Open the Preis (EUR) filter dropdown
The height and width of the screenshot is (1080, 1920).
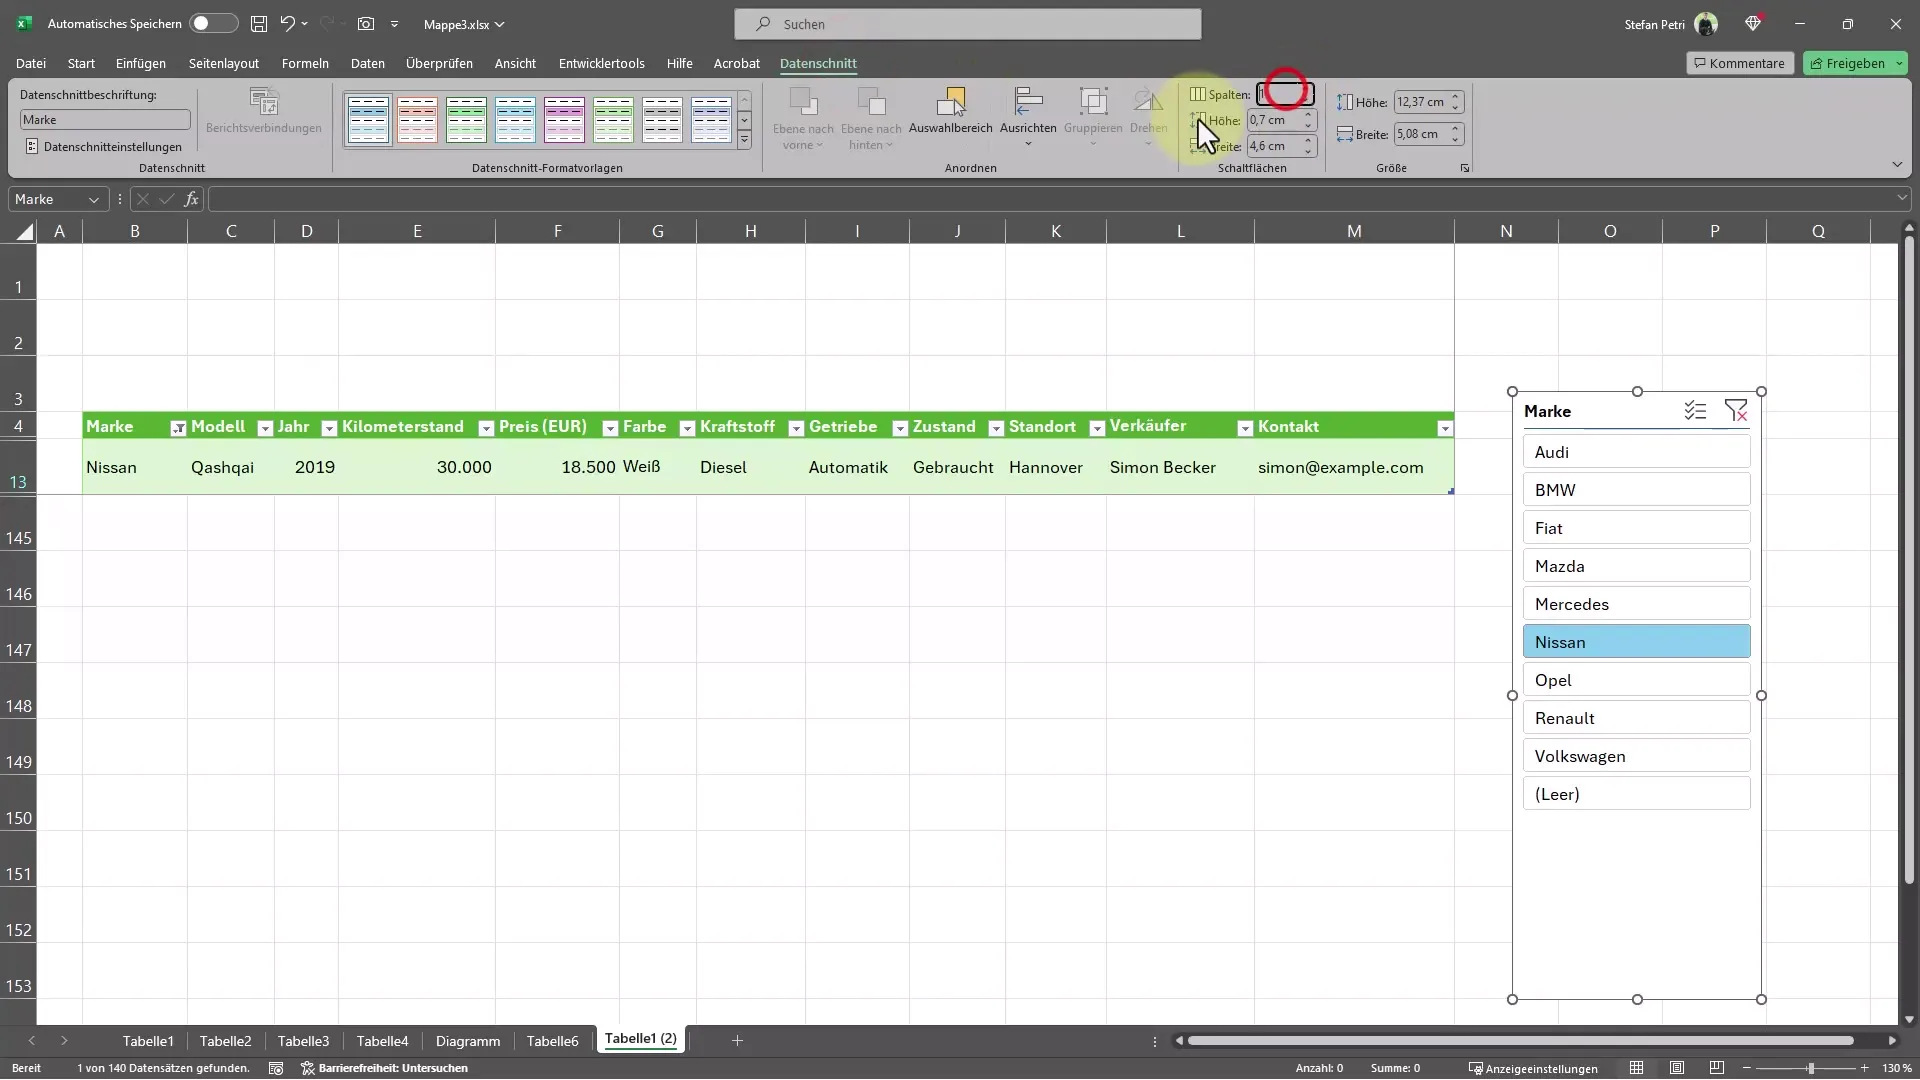pyautogui.click(x=610, y=428)
